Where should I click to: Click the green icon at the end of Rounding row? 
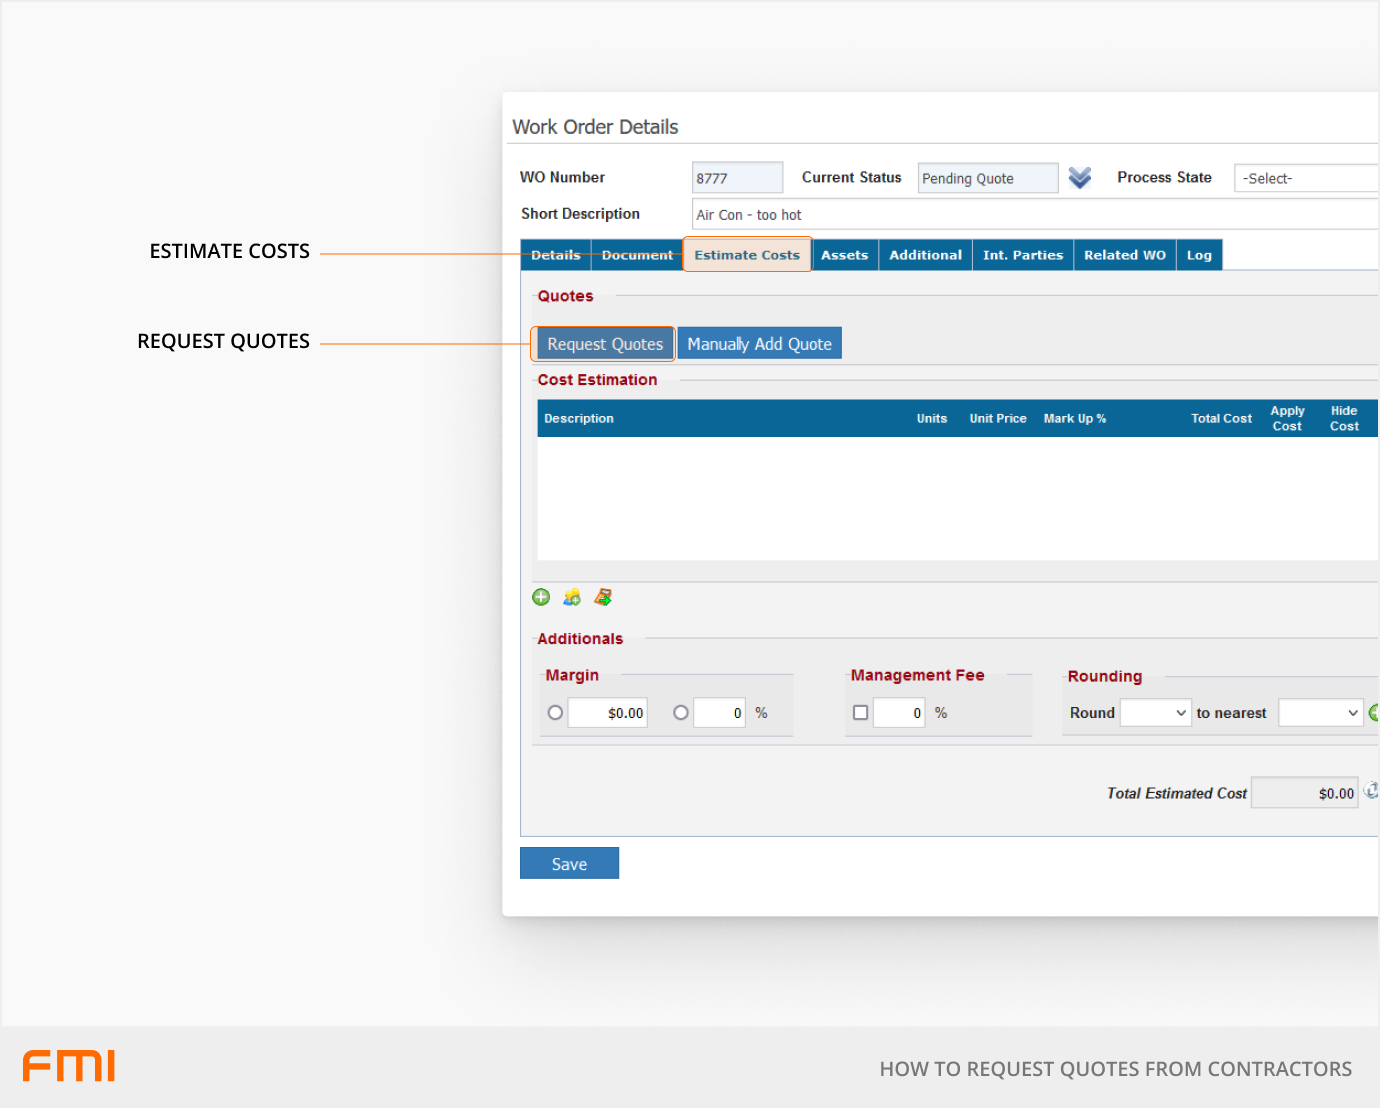(x=1374, y=713)
